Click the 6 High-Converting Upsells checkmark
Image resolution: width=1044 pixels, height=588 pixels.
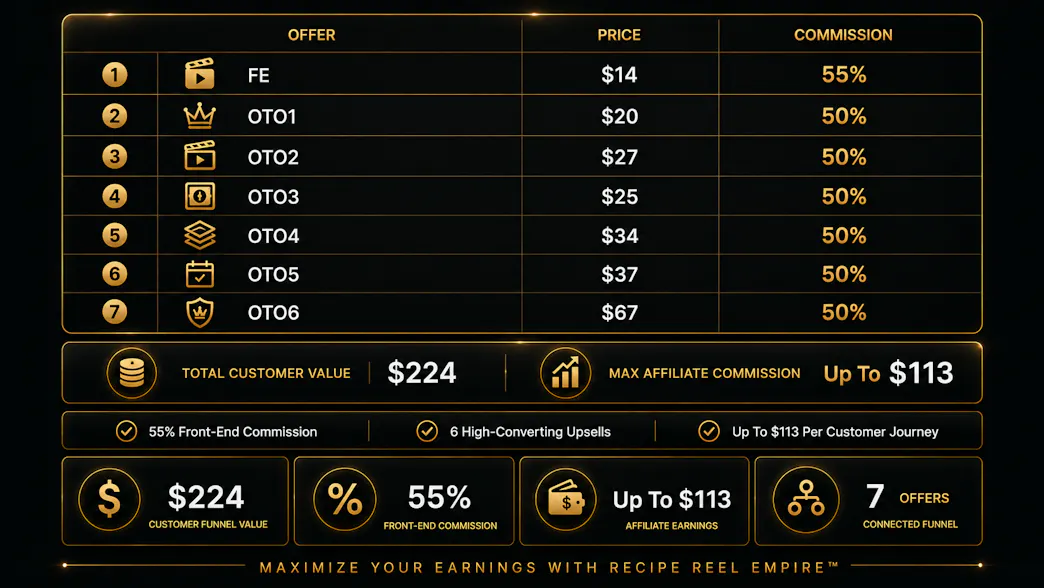click(427, 432)
